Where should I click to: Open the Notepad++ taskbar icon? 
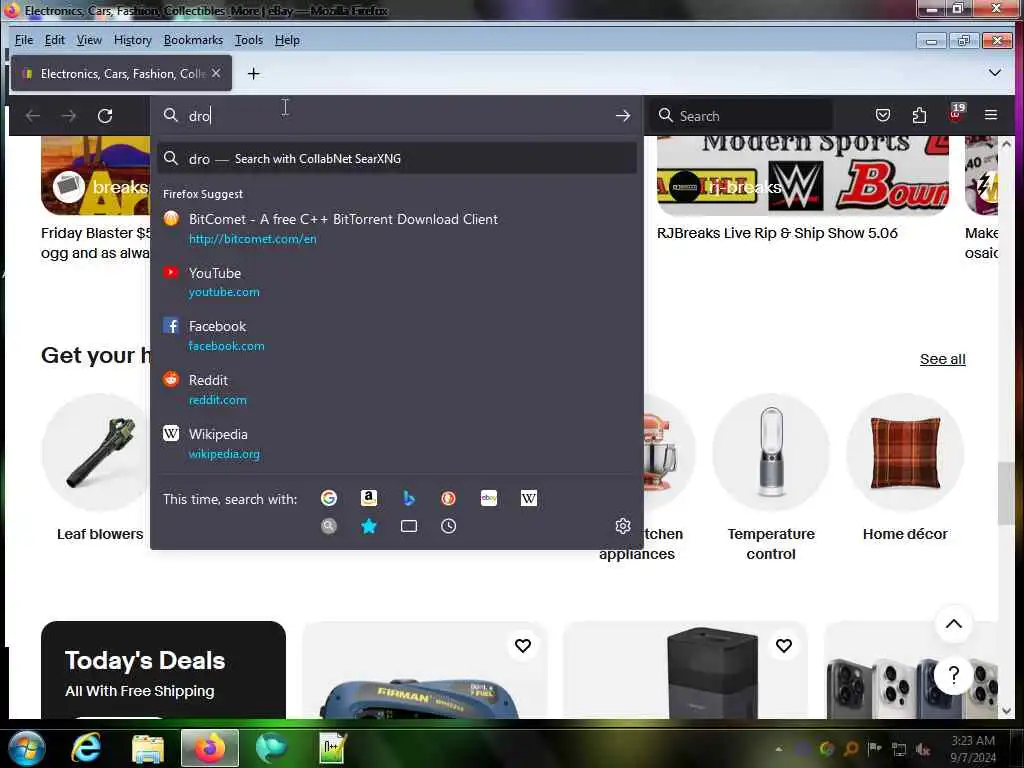pyautogui.click(x=332, y=748)
